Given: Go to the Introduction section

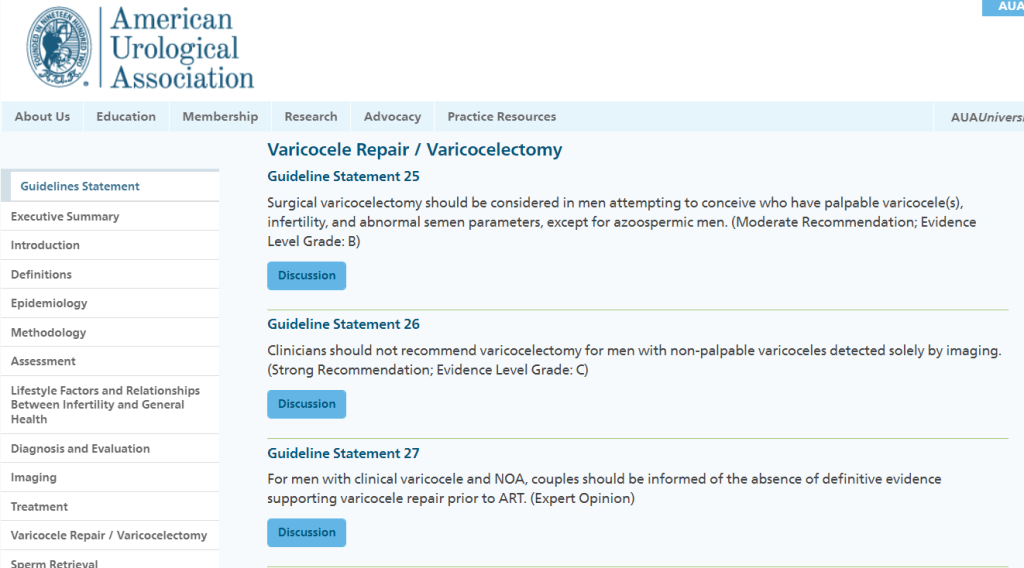Looking at the screenshot, I should (x=45, y=246).
